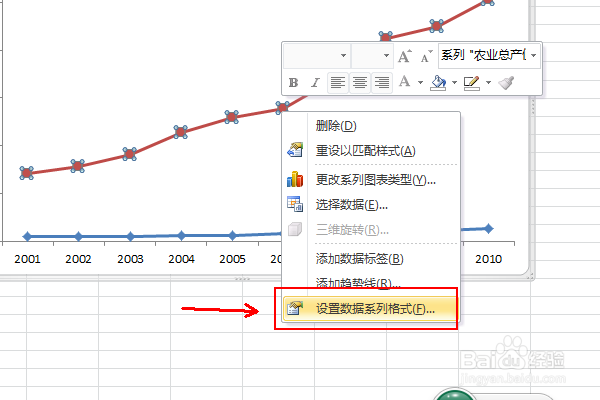This screenshot has width=600, height=400.
Task: Click the 2010 axis label
Action: coord(489,259)
